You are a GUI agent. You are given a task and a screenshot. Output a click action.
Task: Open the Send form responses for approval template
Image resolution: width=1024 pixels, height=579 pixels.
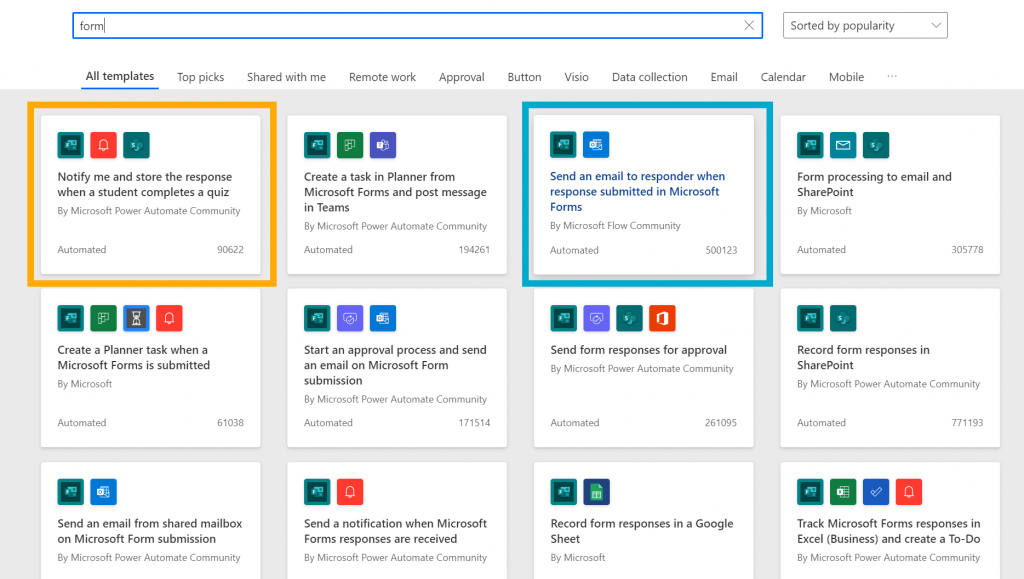638,350
